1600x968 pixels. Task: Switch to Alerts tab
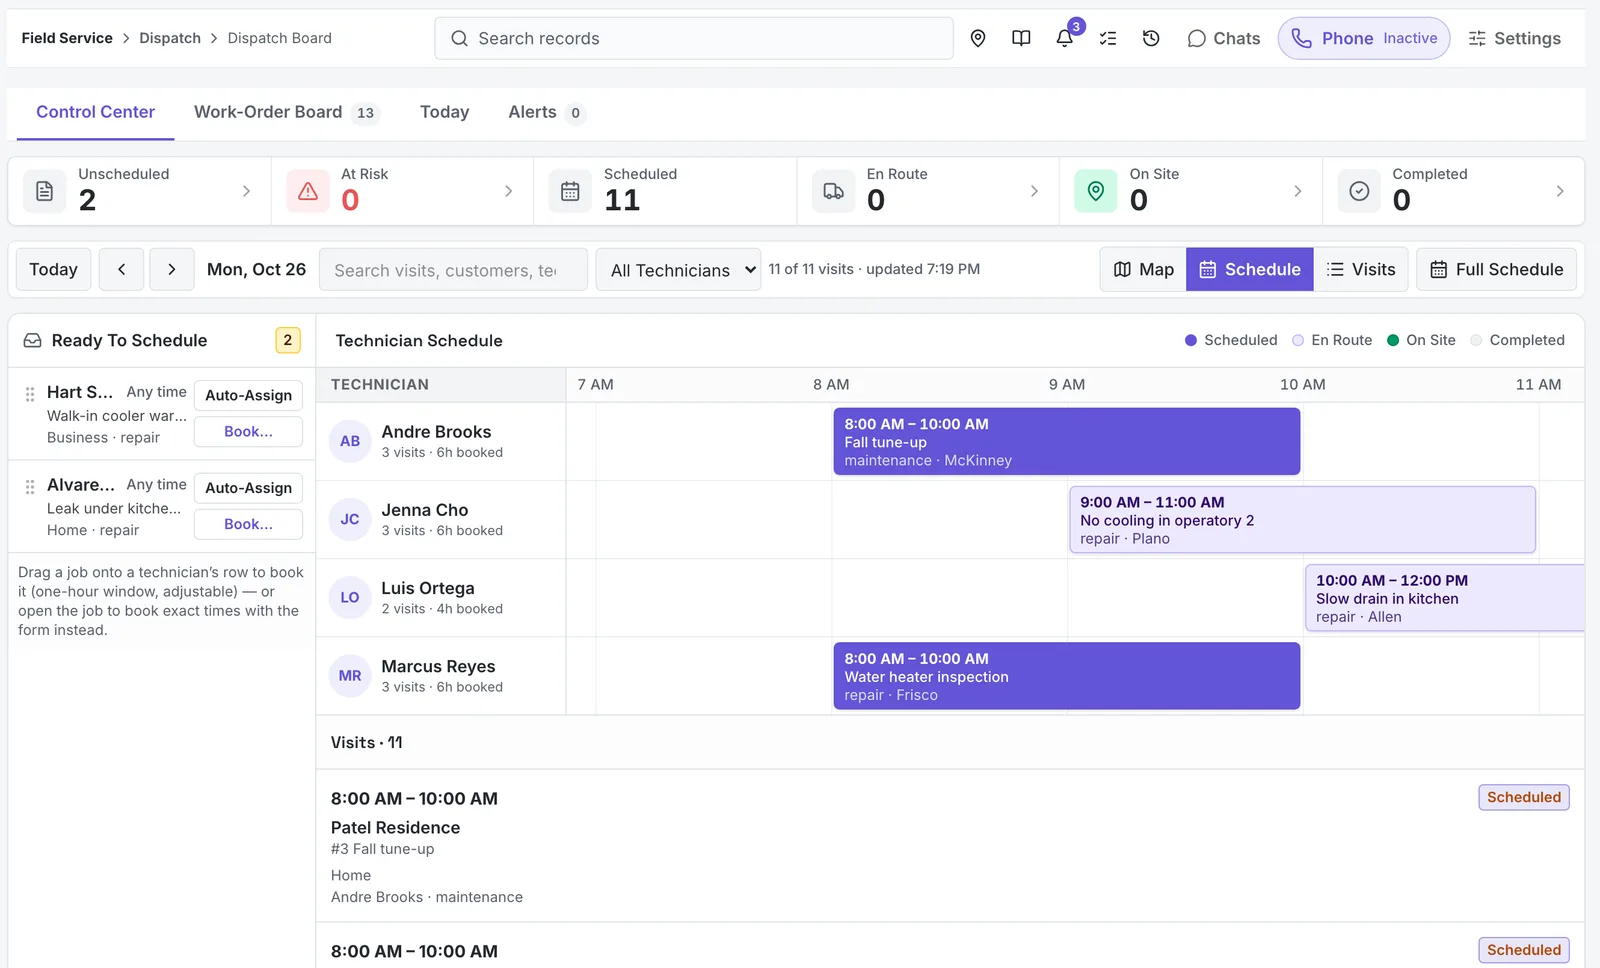click(x=545, y=112)
